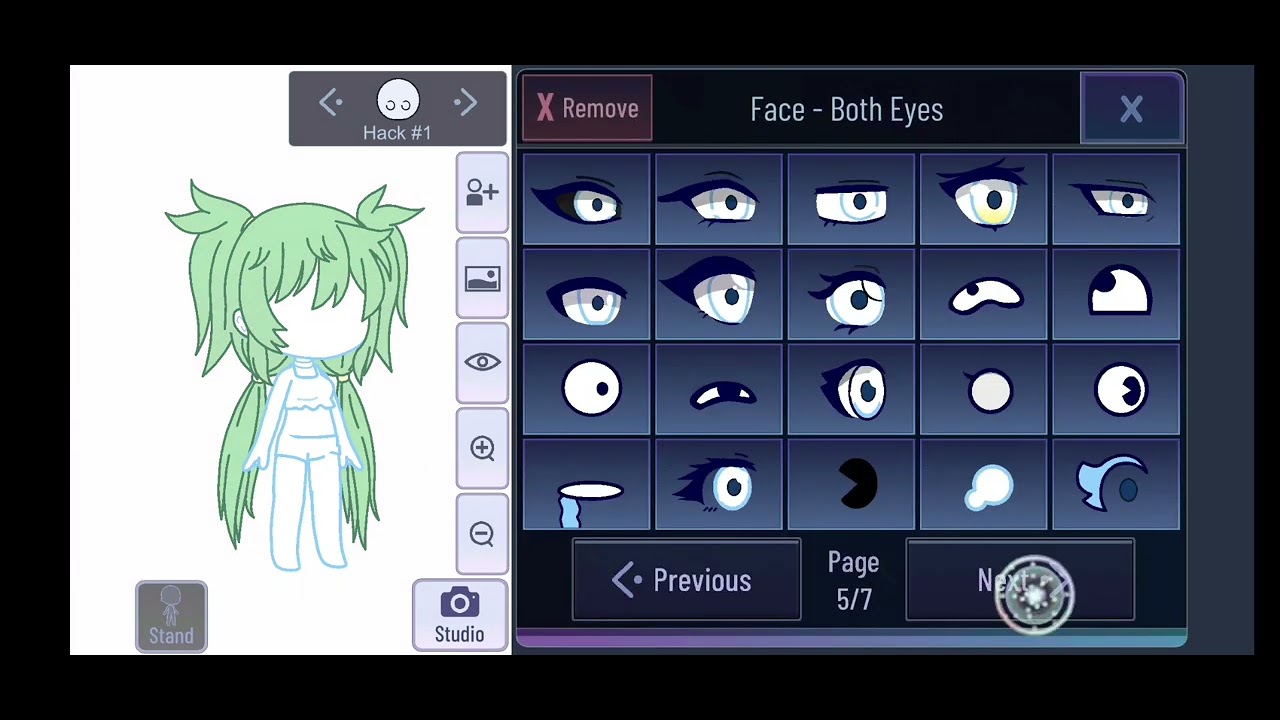Zoom out with the magnifier minus icon
Viewport: 1280px width, 720px height.
tap(482, 534)
